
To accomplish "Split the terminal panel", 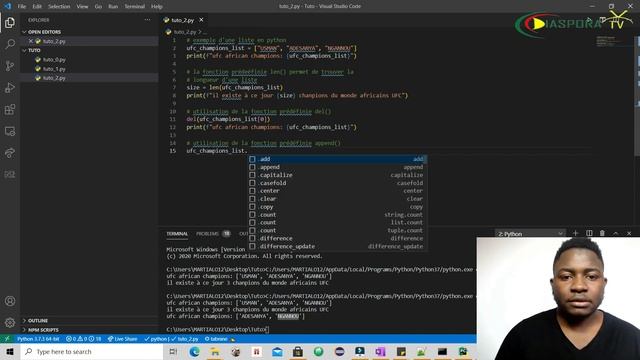I will tap(589, 233).
